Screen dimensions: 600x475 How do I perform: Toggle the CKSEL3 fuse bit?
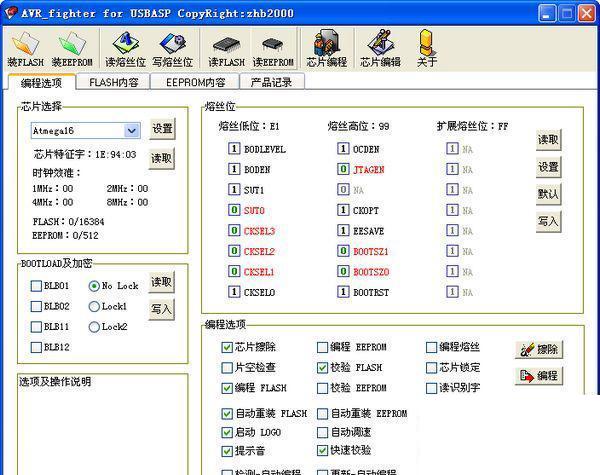234,230
